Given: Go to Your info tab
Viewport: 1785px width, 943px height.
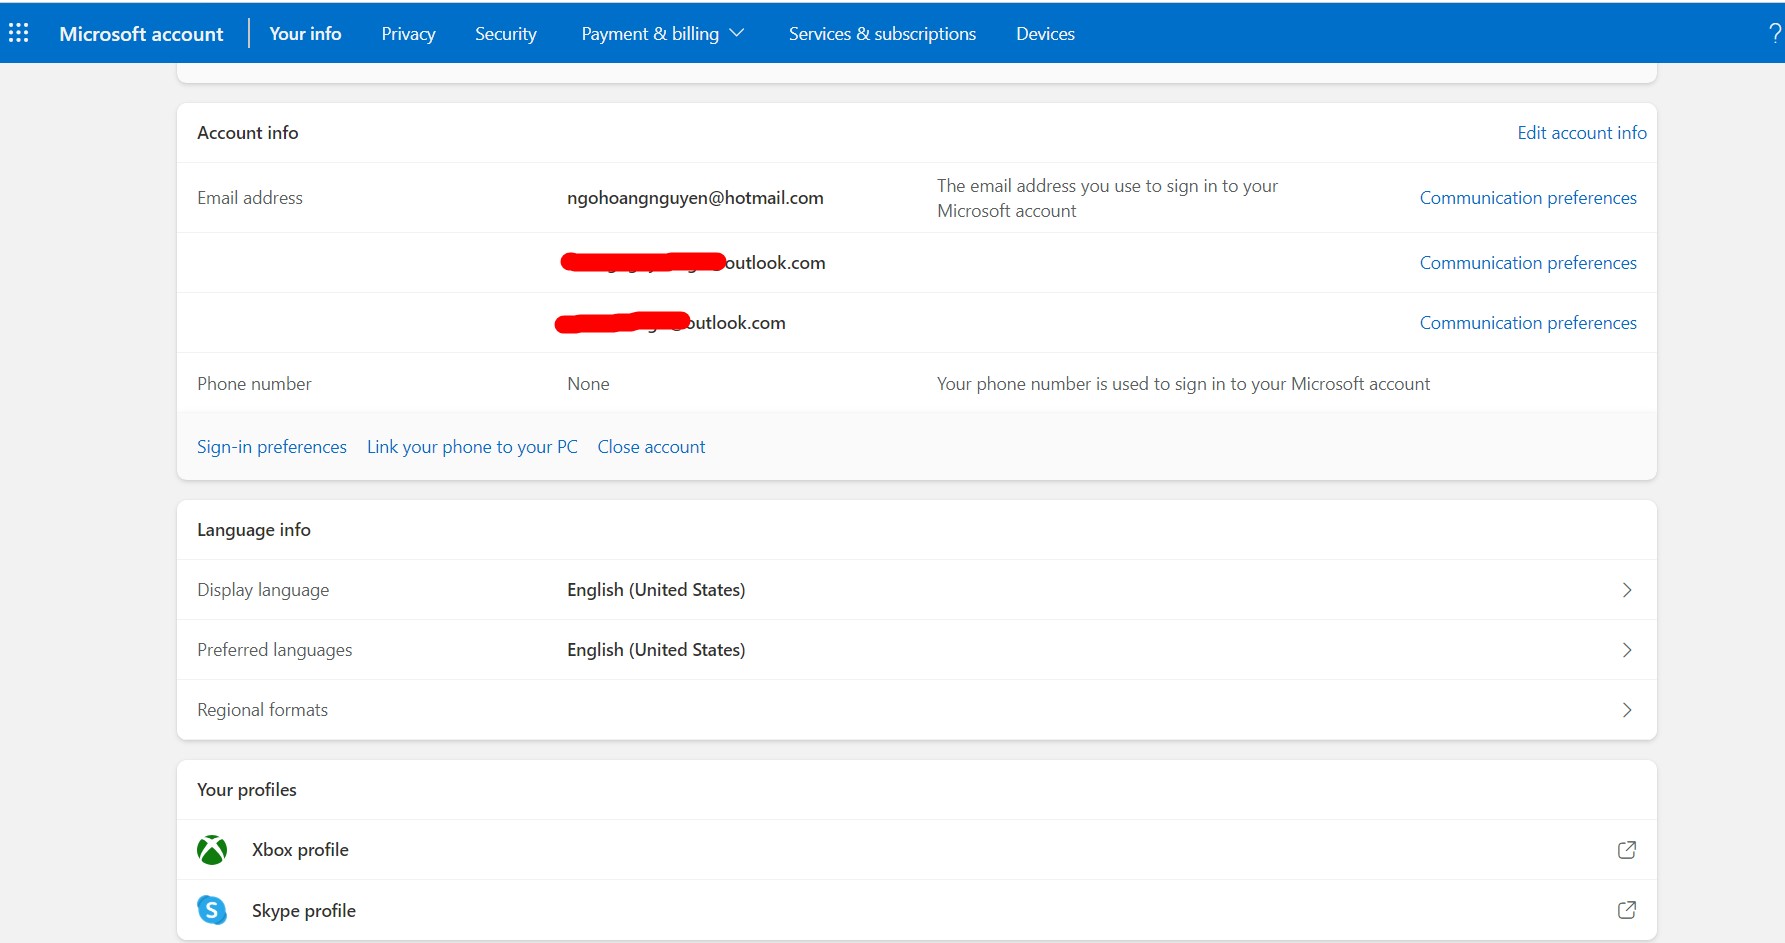Looking at the screenshot, I should coord(305,33).
